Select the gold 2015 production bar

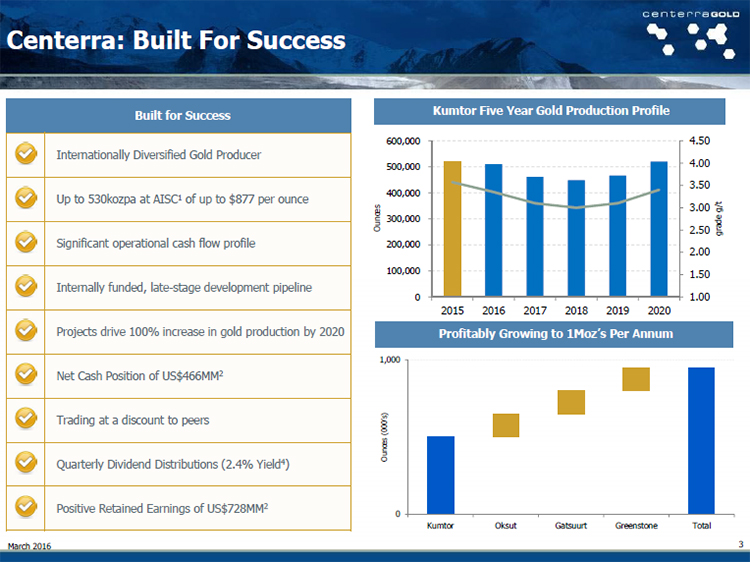[x=452, y=229]
